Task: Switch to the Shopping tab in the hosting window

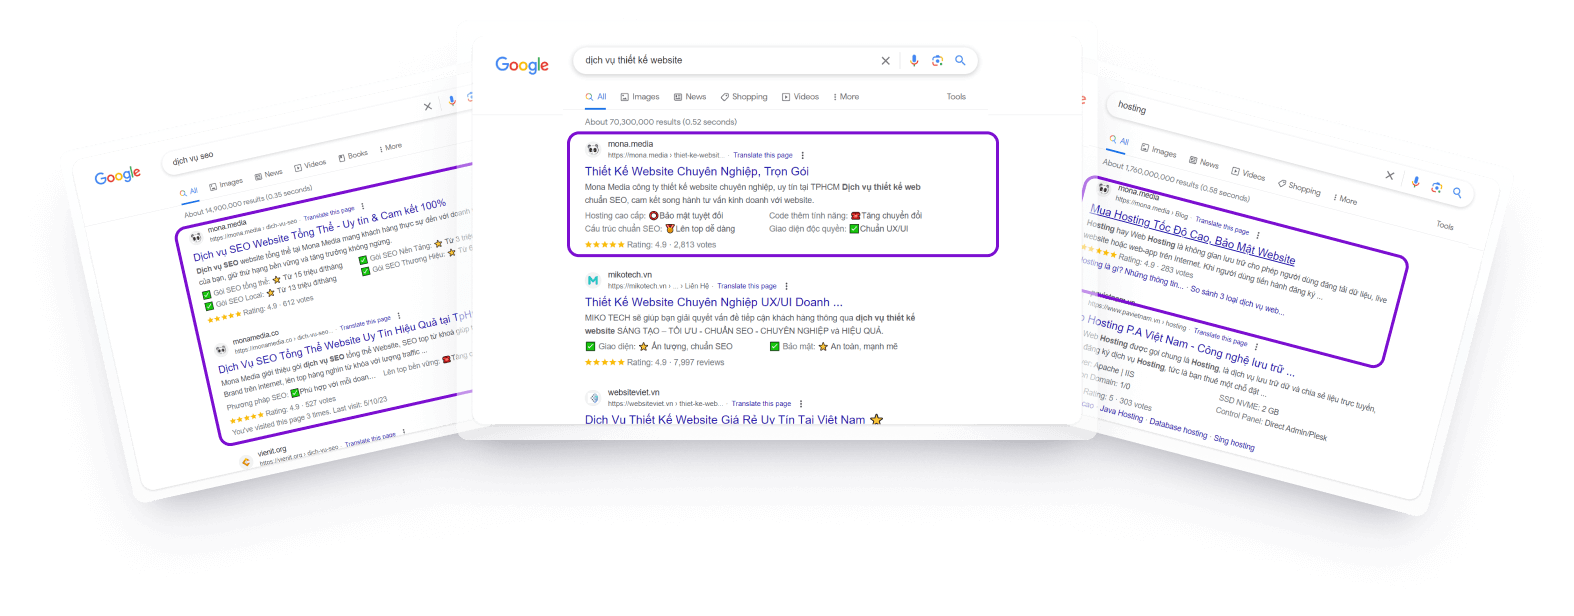Action: (x=1299, y=187)
